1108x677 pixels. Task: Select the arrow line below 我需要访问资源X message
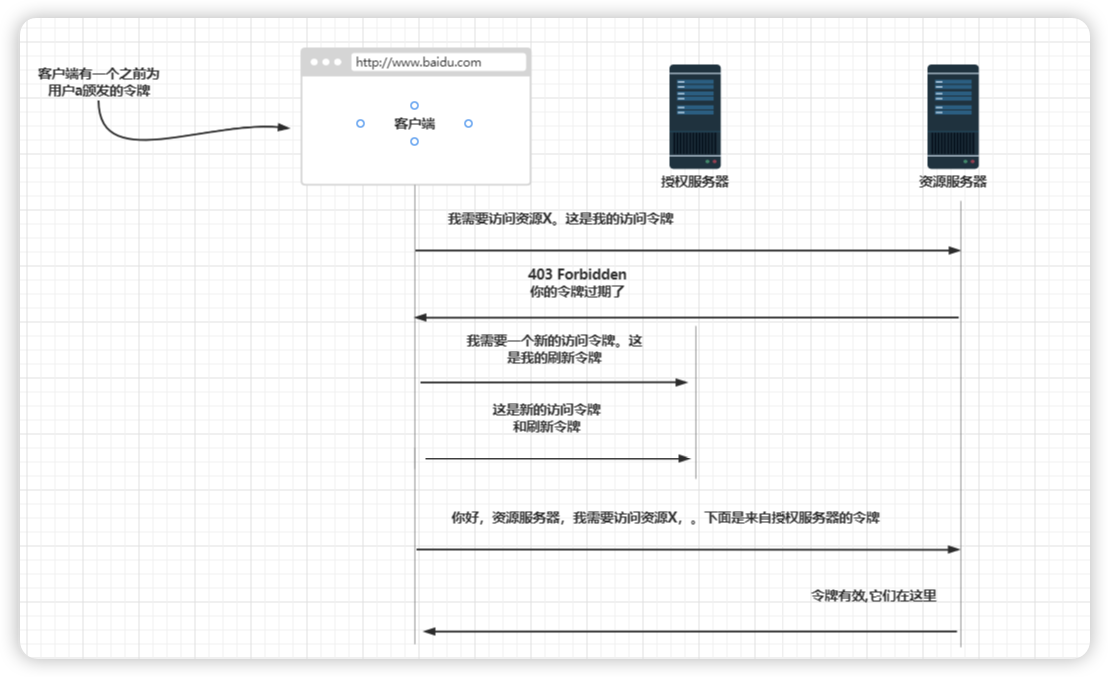pos(688,250)
